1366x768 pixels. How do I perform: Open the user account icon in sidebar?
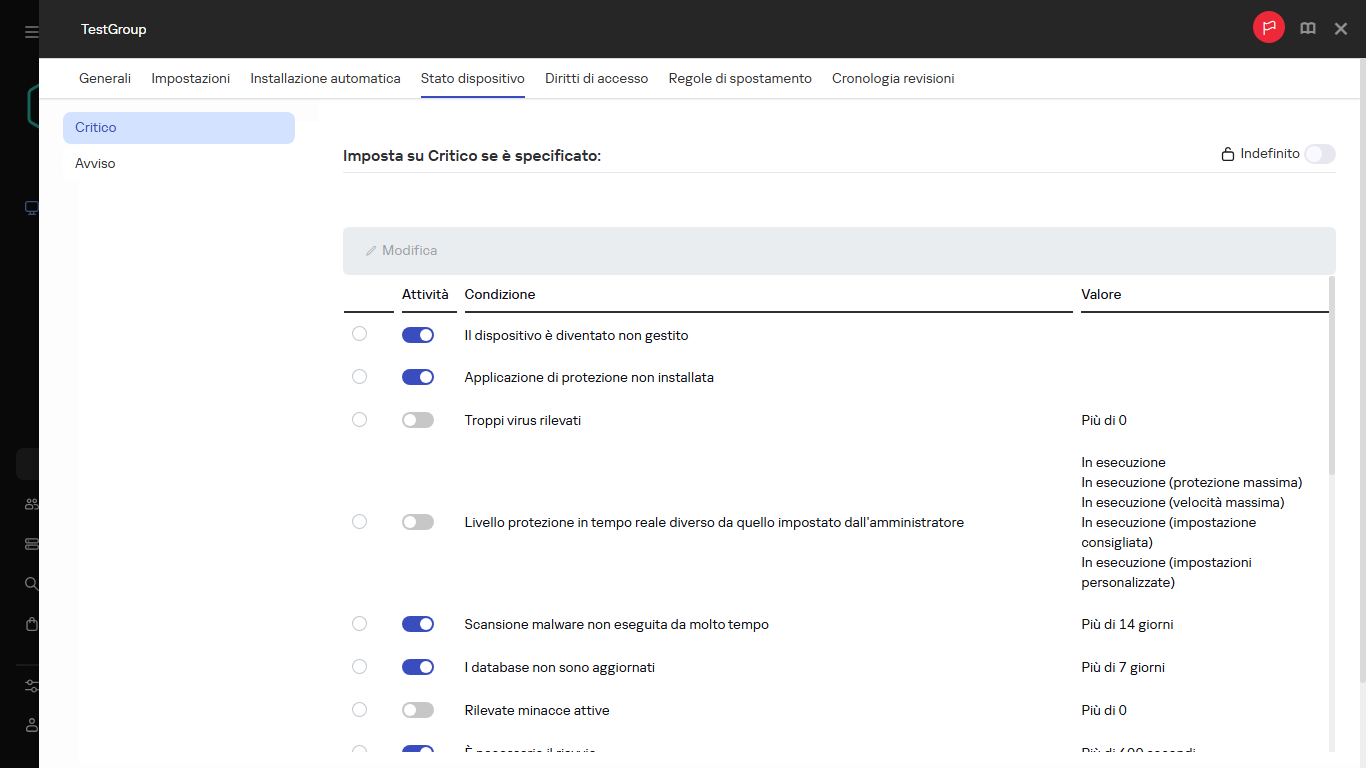click(30, 726)
